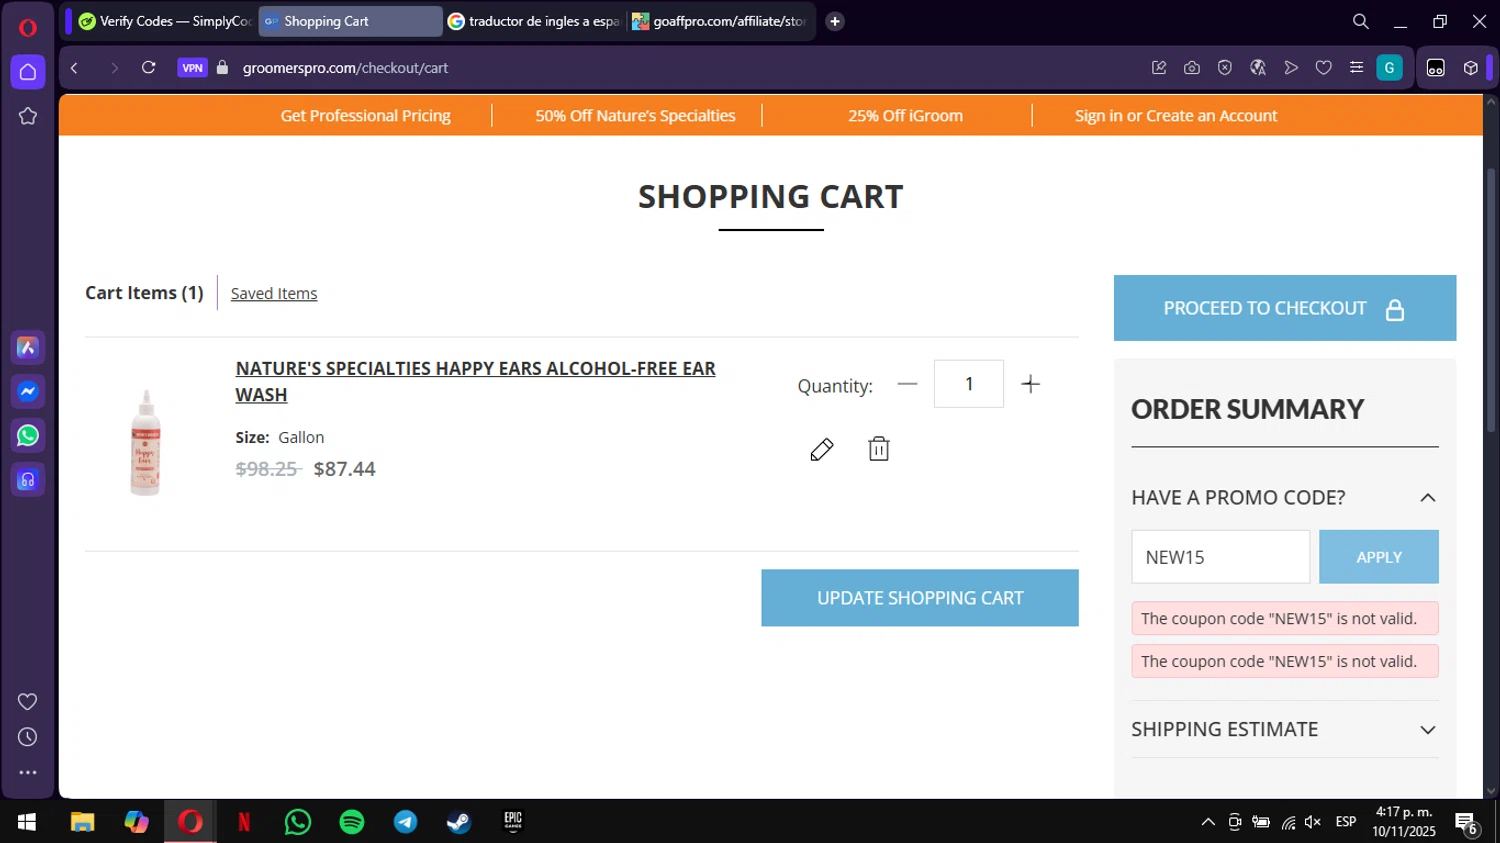The image size is (1500, 843).
Task: Open the Happy Ears Ear Wash product link
Action: point(475,381)
